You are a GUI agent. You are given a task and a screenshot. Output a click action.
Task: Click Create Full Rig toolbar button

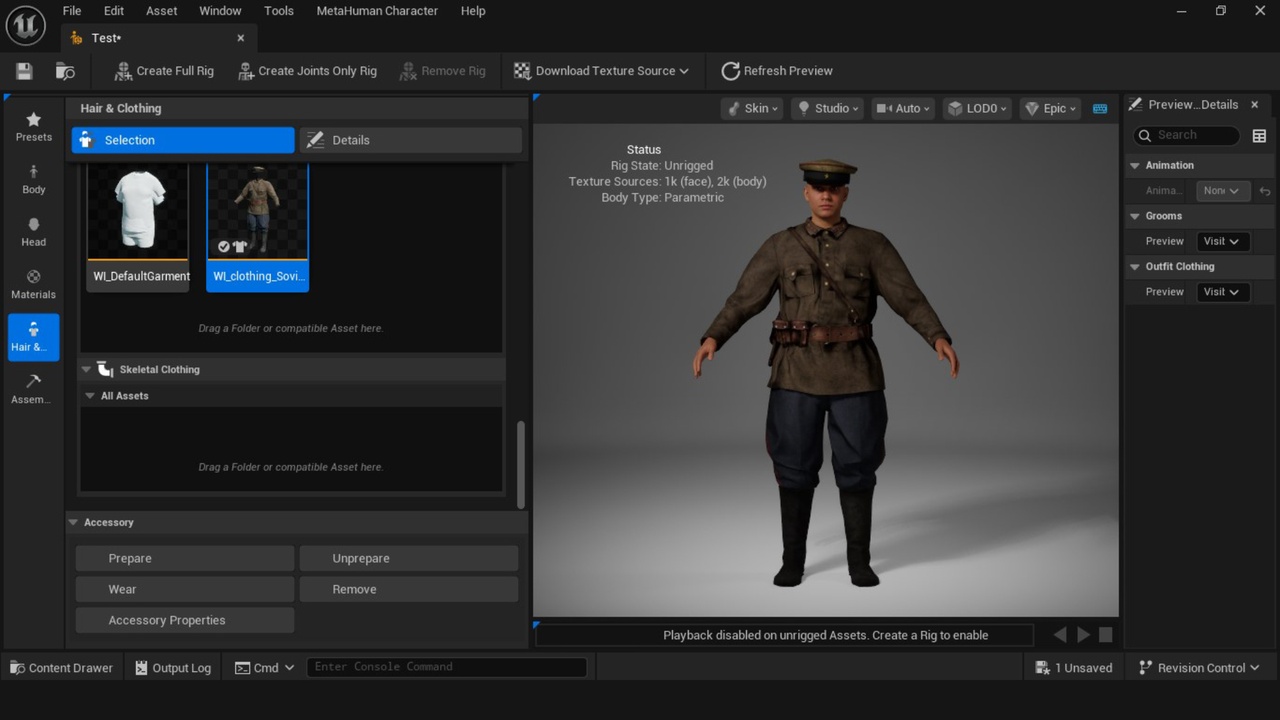(x=164, y=71)
